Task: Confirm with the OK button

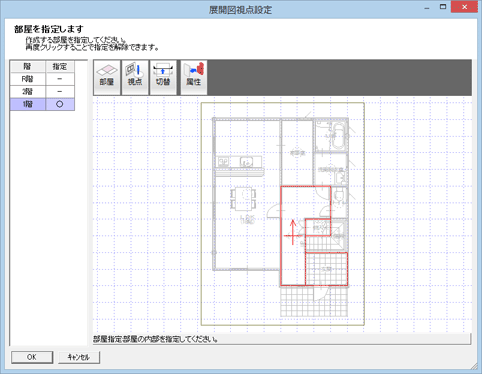Action: [x=32, y=357]
